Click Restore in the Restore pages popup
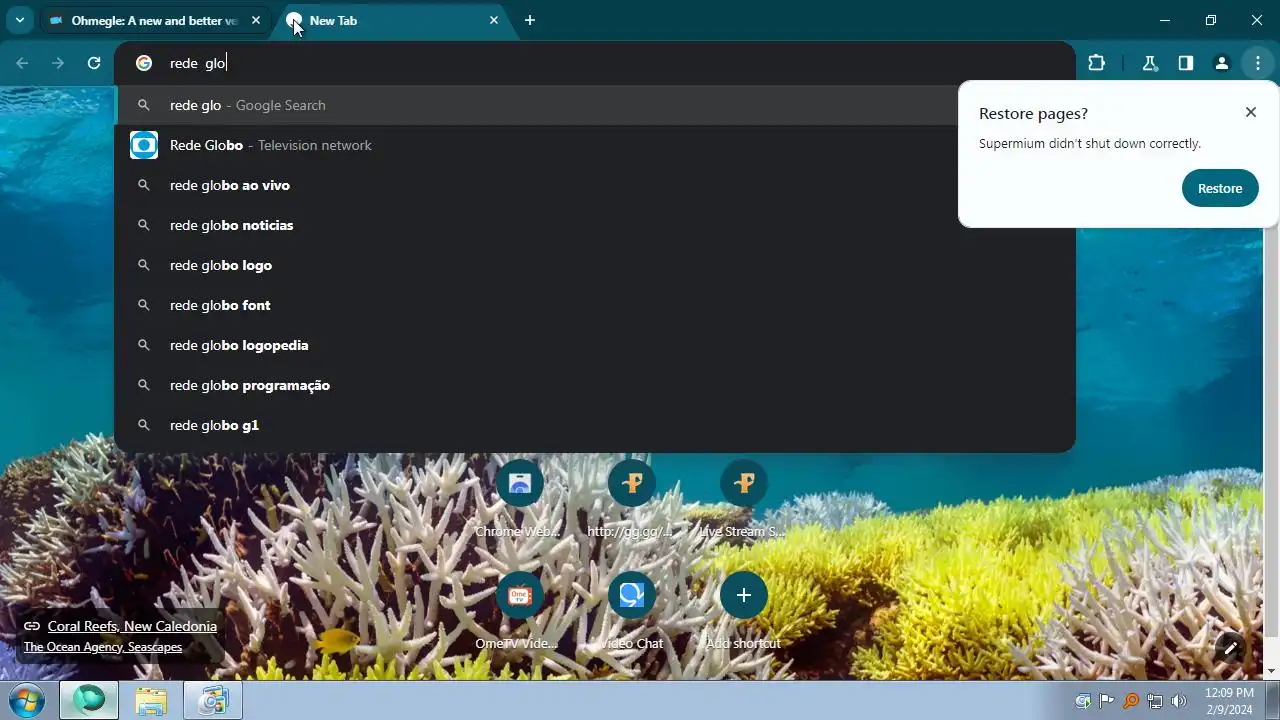The height and width of the screenshot is (720, 1280). (x=1220, y=188)
